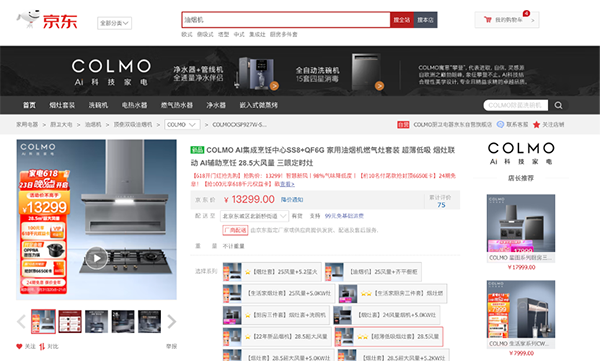This screenshot has width=600, height=361.
Task: Click COLMO厨卫电器京东自营旗舰店 store name
Action: pyautogui.click(x=452, y=125)
